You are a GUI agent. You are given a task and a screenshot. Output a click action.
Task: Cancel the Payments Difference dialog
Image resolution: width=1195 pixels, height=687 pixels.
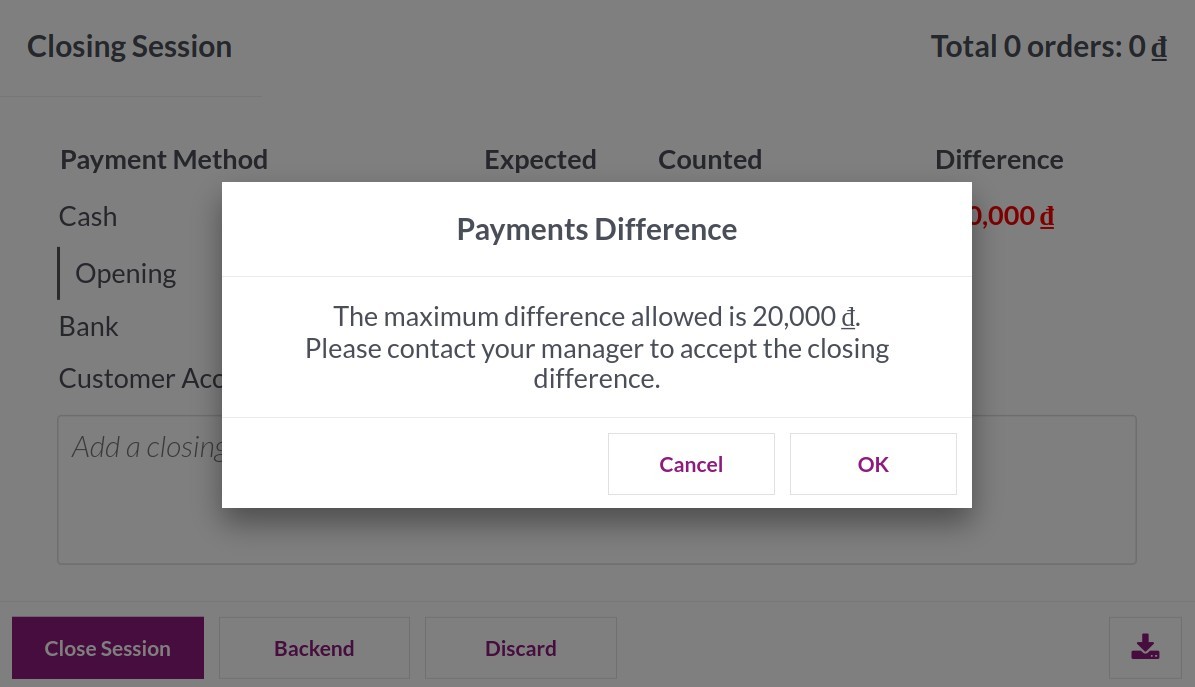pyautogui.click(x=691, y=463)
